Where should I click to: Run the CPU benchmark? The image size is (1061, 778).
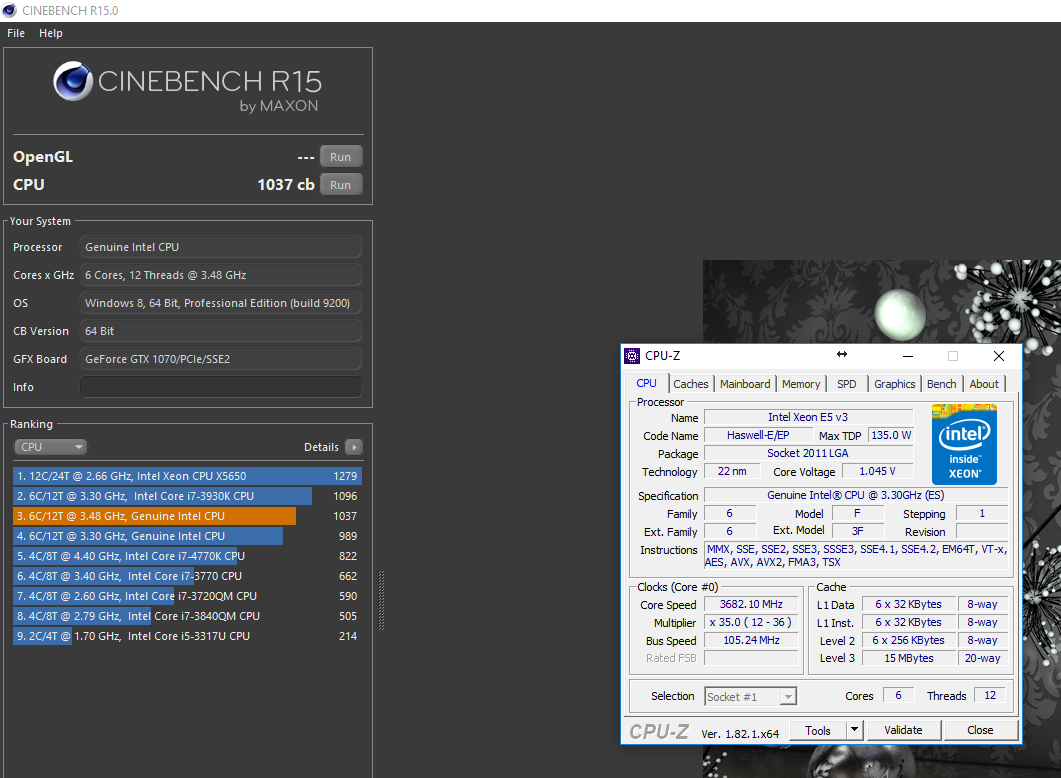tap(340, 185)
